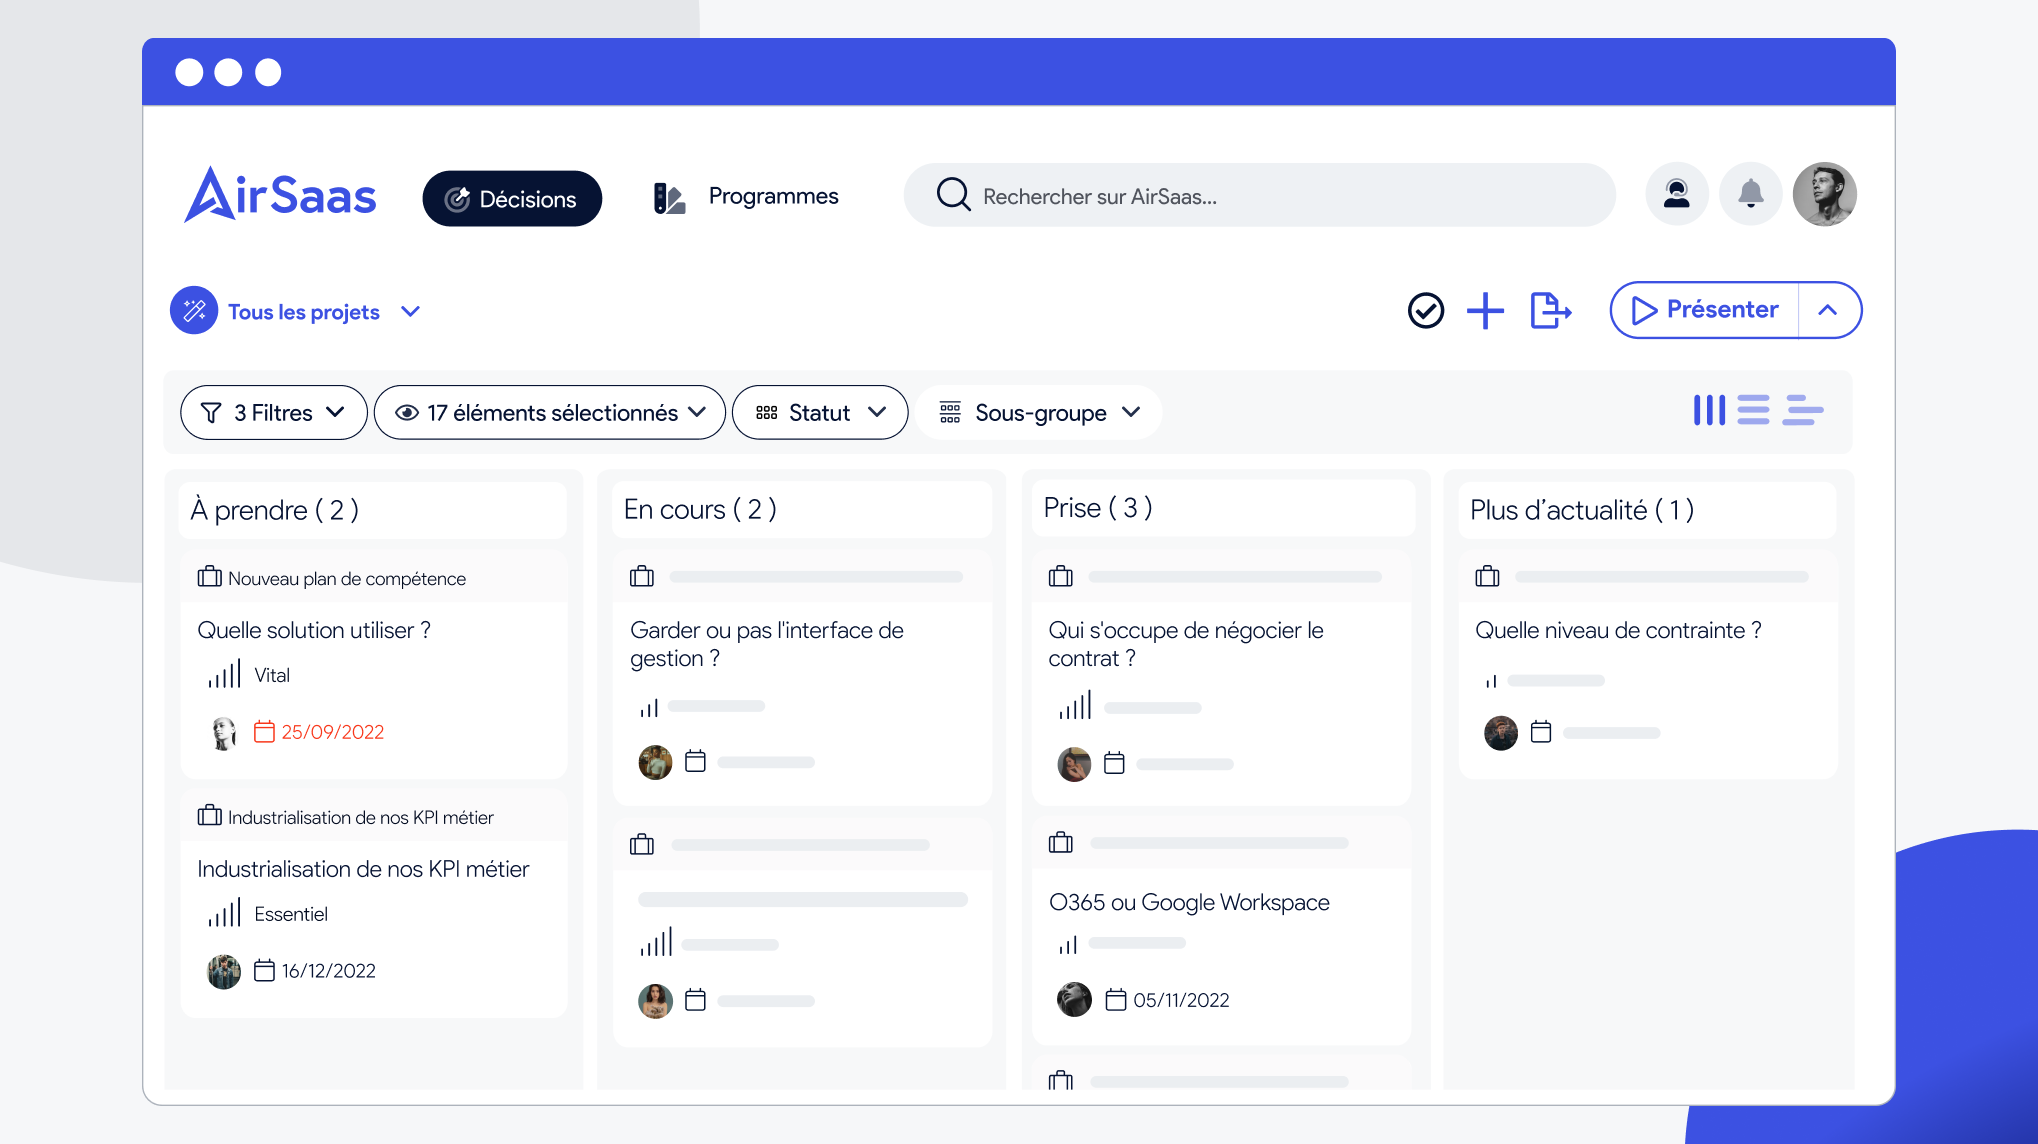Open decision Quelle niveau de contrainte ?
Screen dimensions: 2038x1144
(x=1618, y=630)
